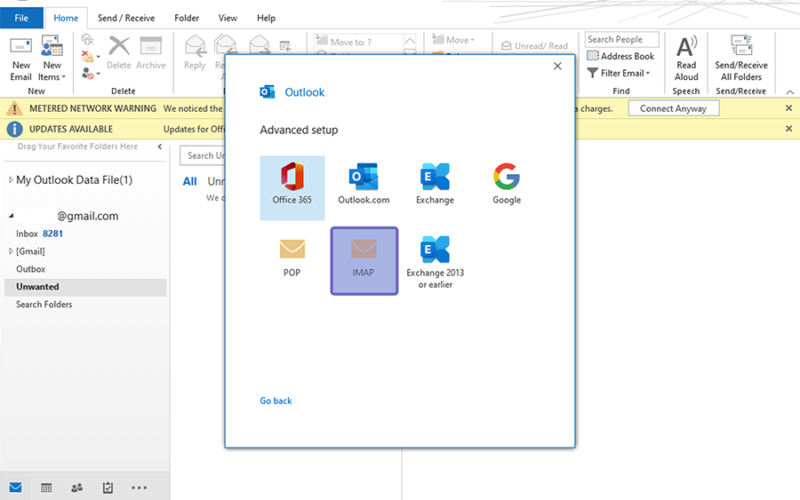Open the File tab

point(21,18)
